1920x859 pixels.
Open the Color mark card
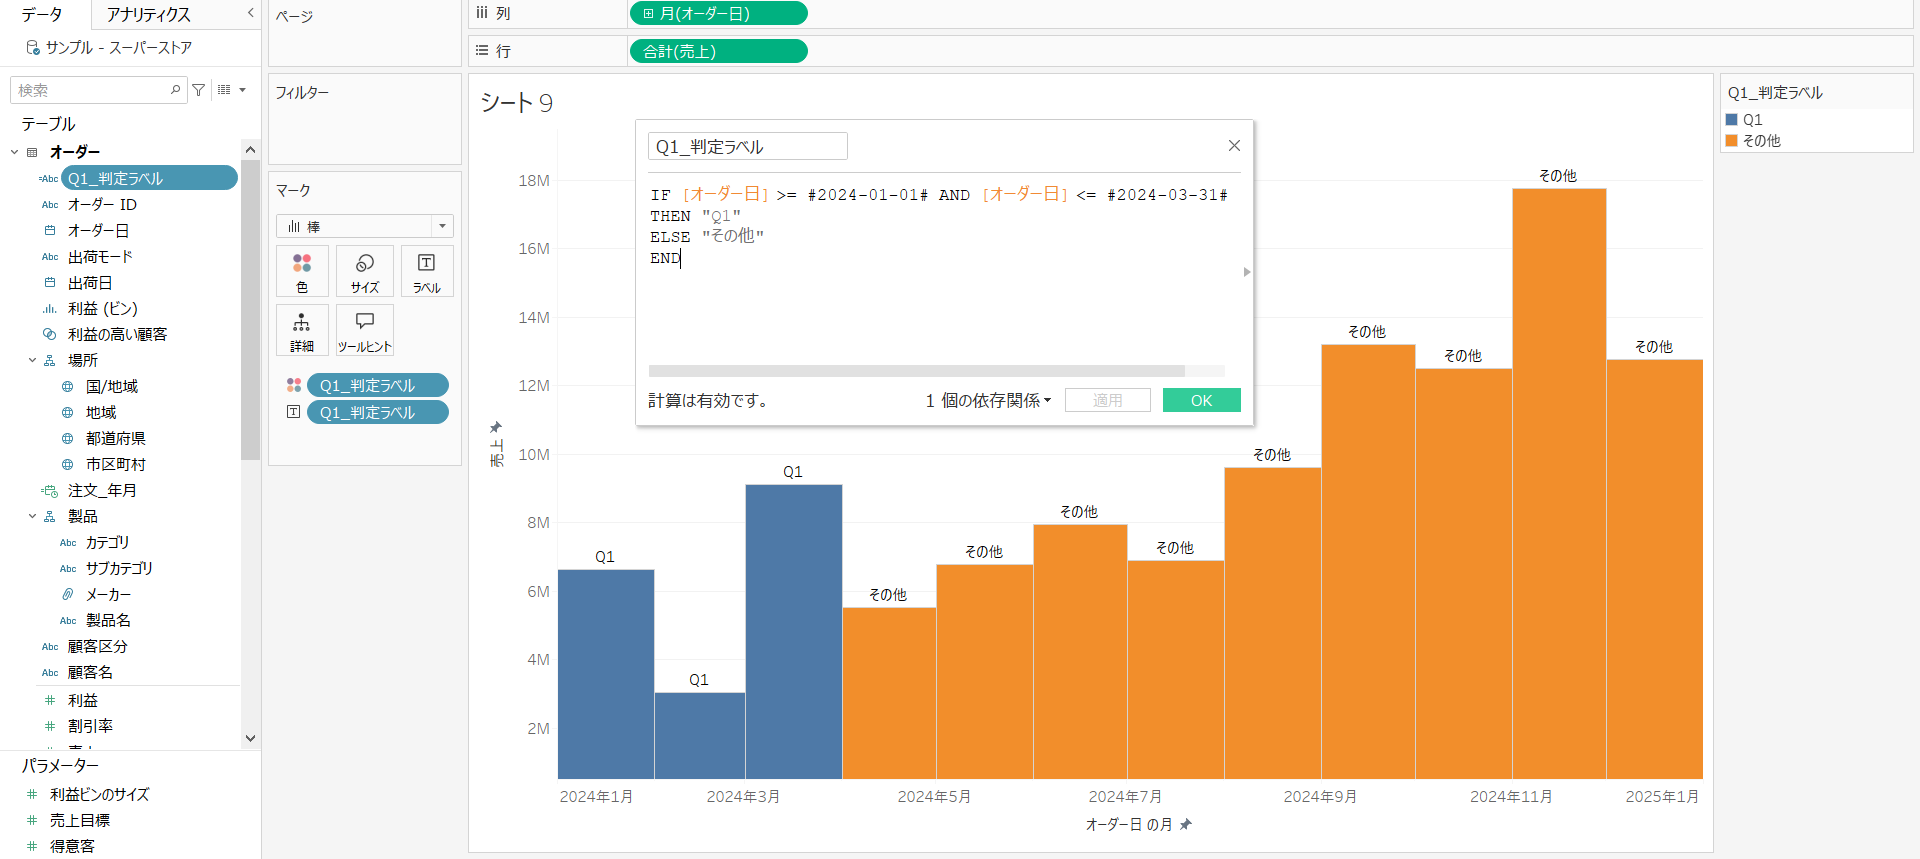302,271
